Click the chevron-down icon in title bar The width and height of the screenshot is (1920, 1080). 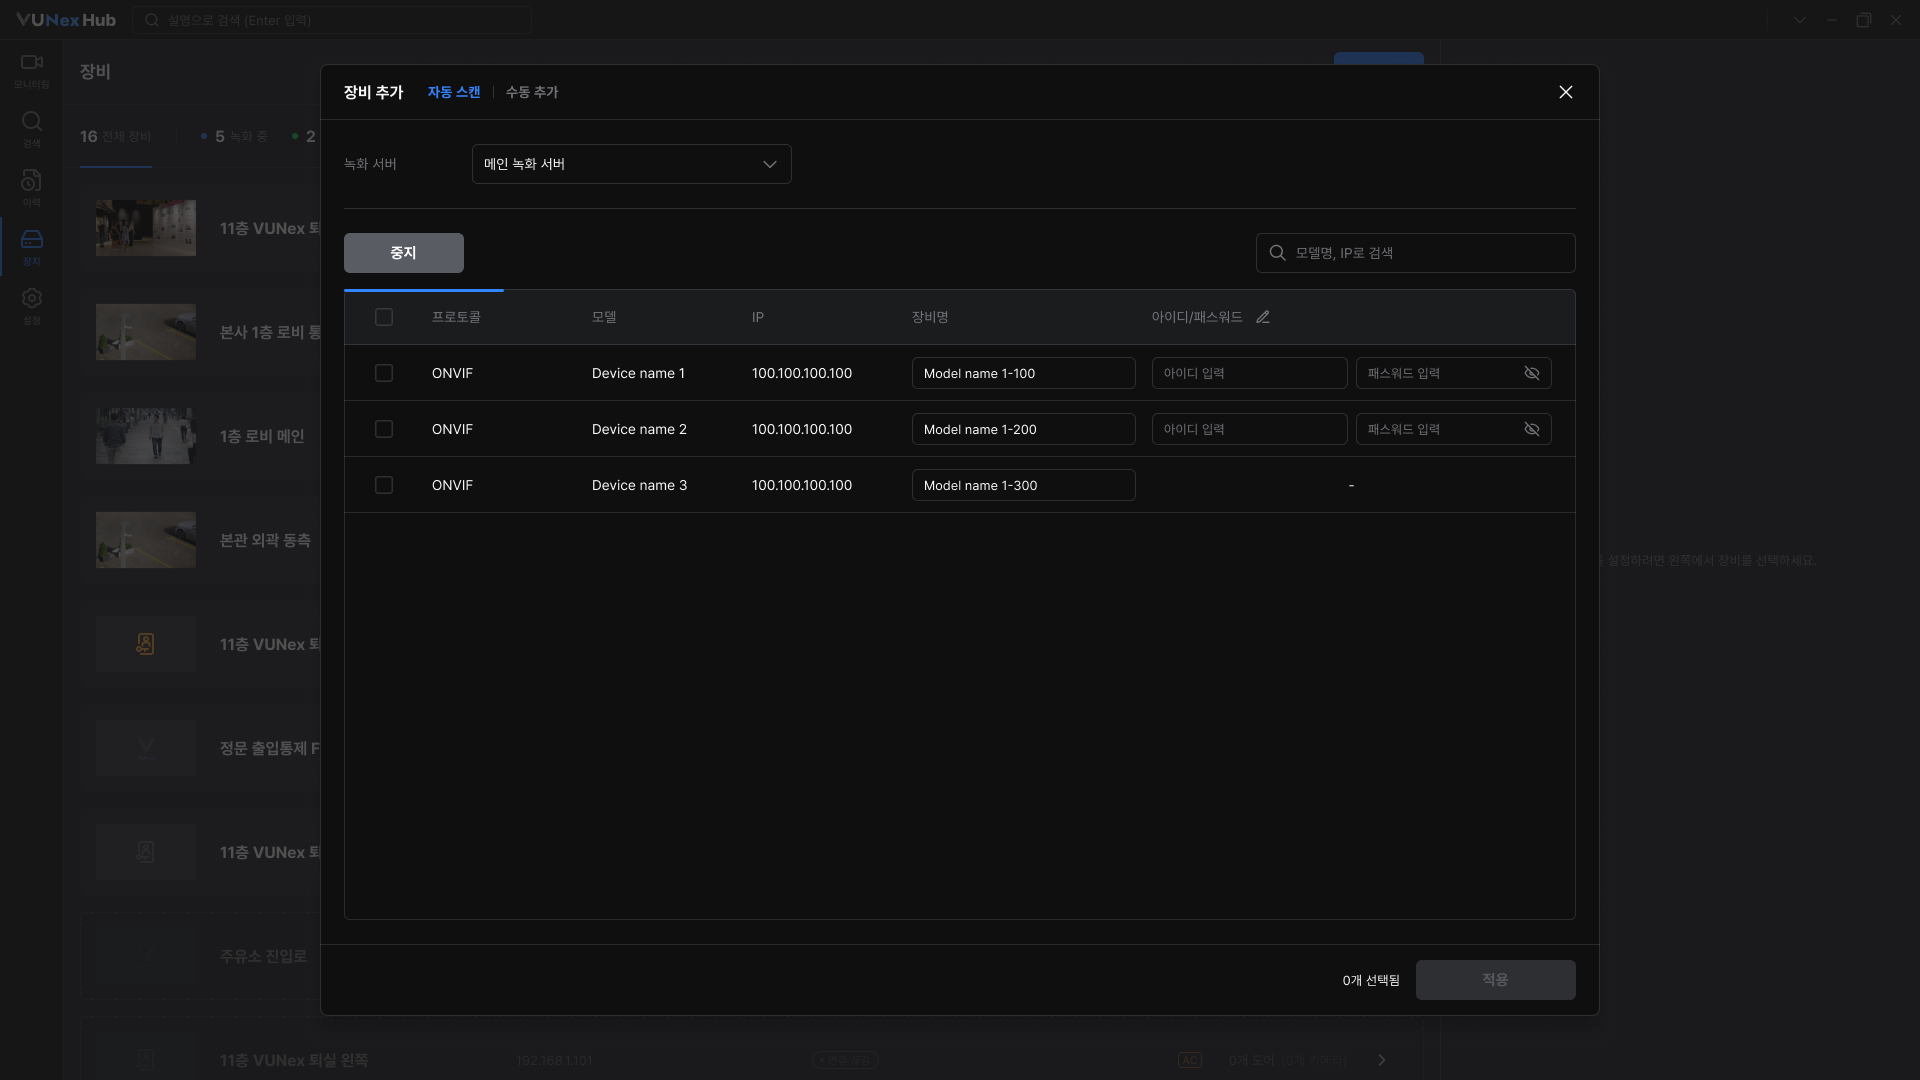click(x=1799, y=20)
